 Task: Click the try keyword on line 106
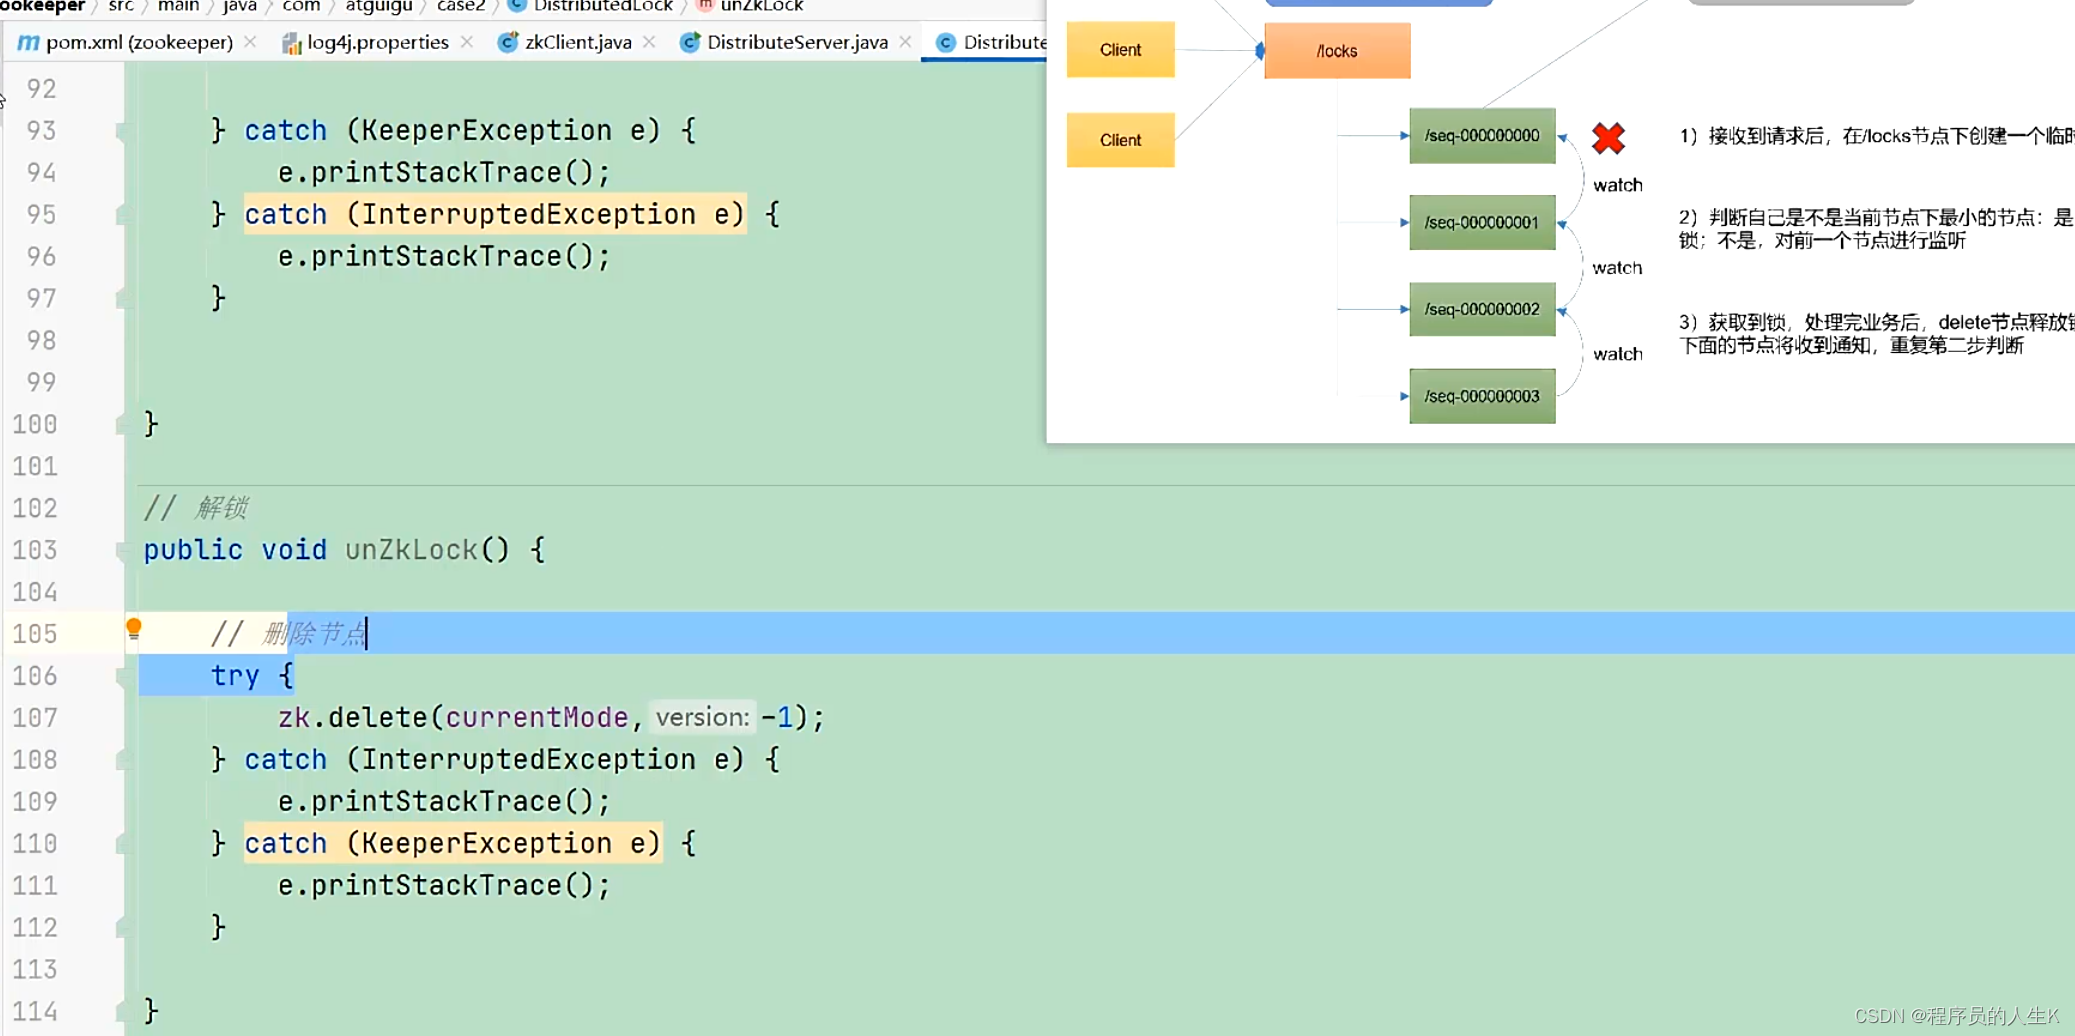(235, 676)
